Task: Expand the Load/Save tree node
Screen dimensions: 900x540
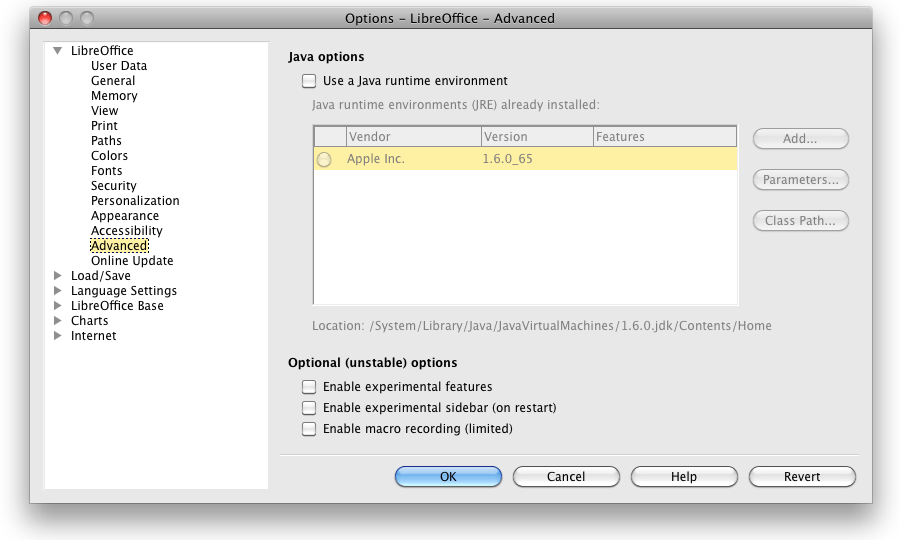Action: pos(57,275)
